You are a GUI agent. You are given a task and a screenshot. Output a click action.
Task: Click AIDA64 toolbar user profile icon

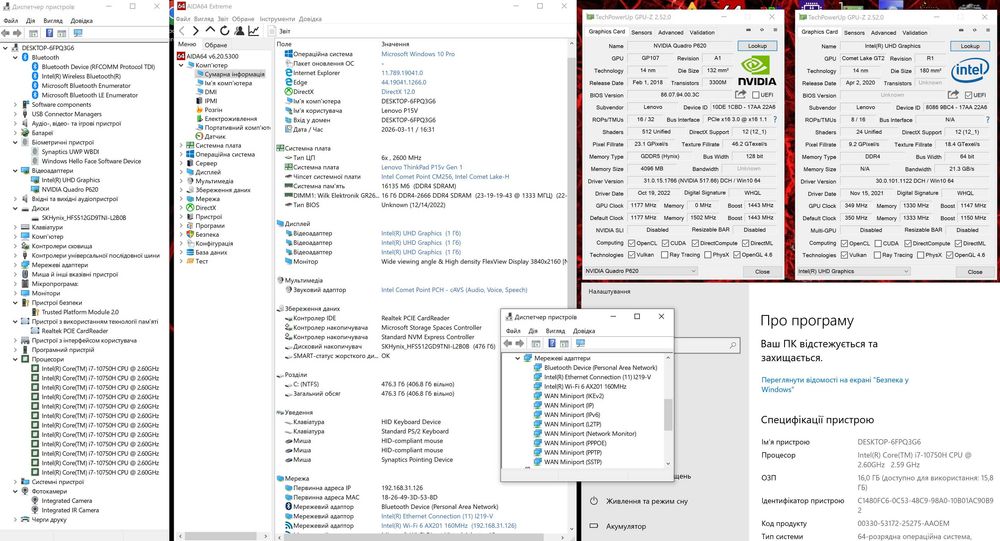coord(239,31)
